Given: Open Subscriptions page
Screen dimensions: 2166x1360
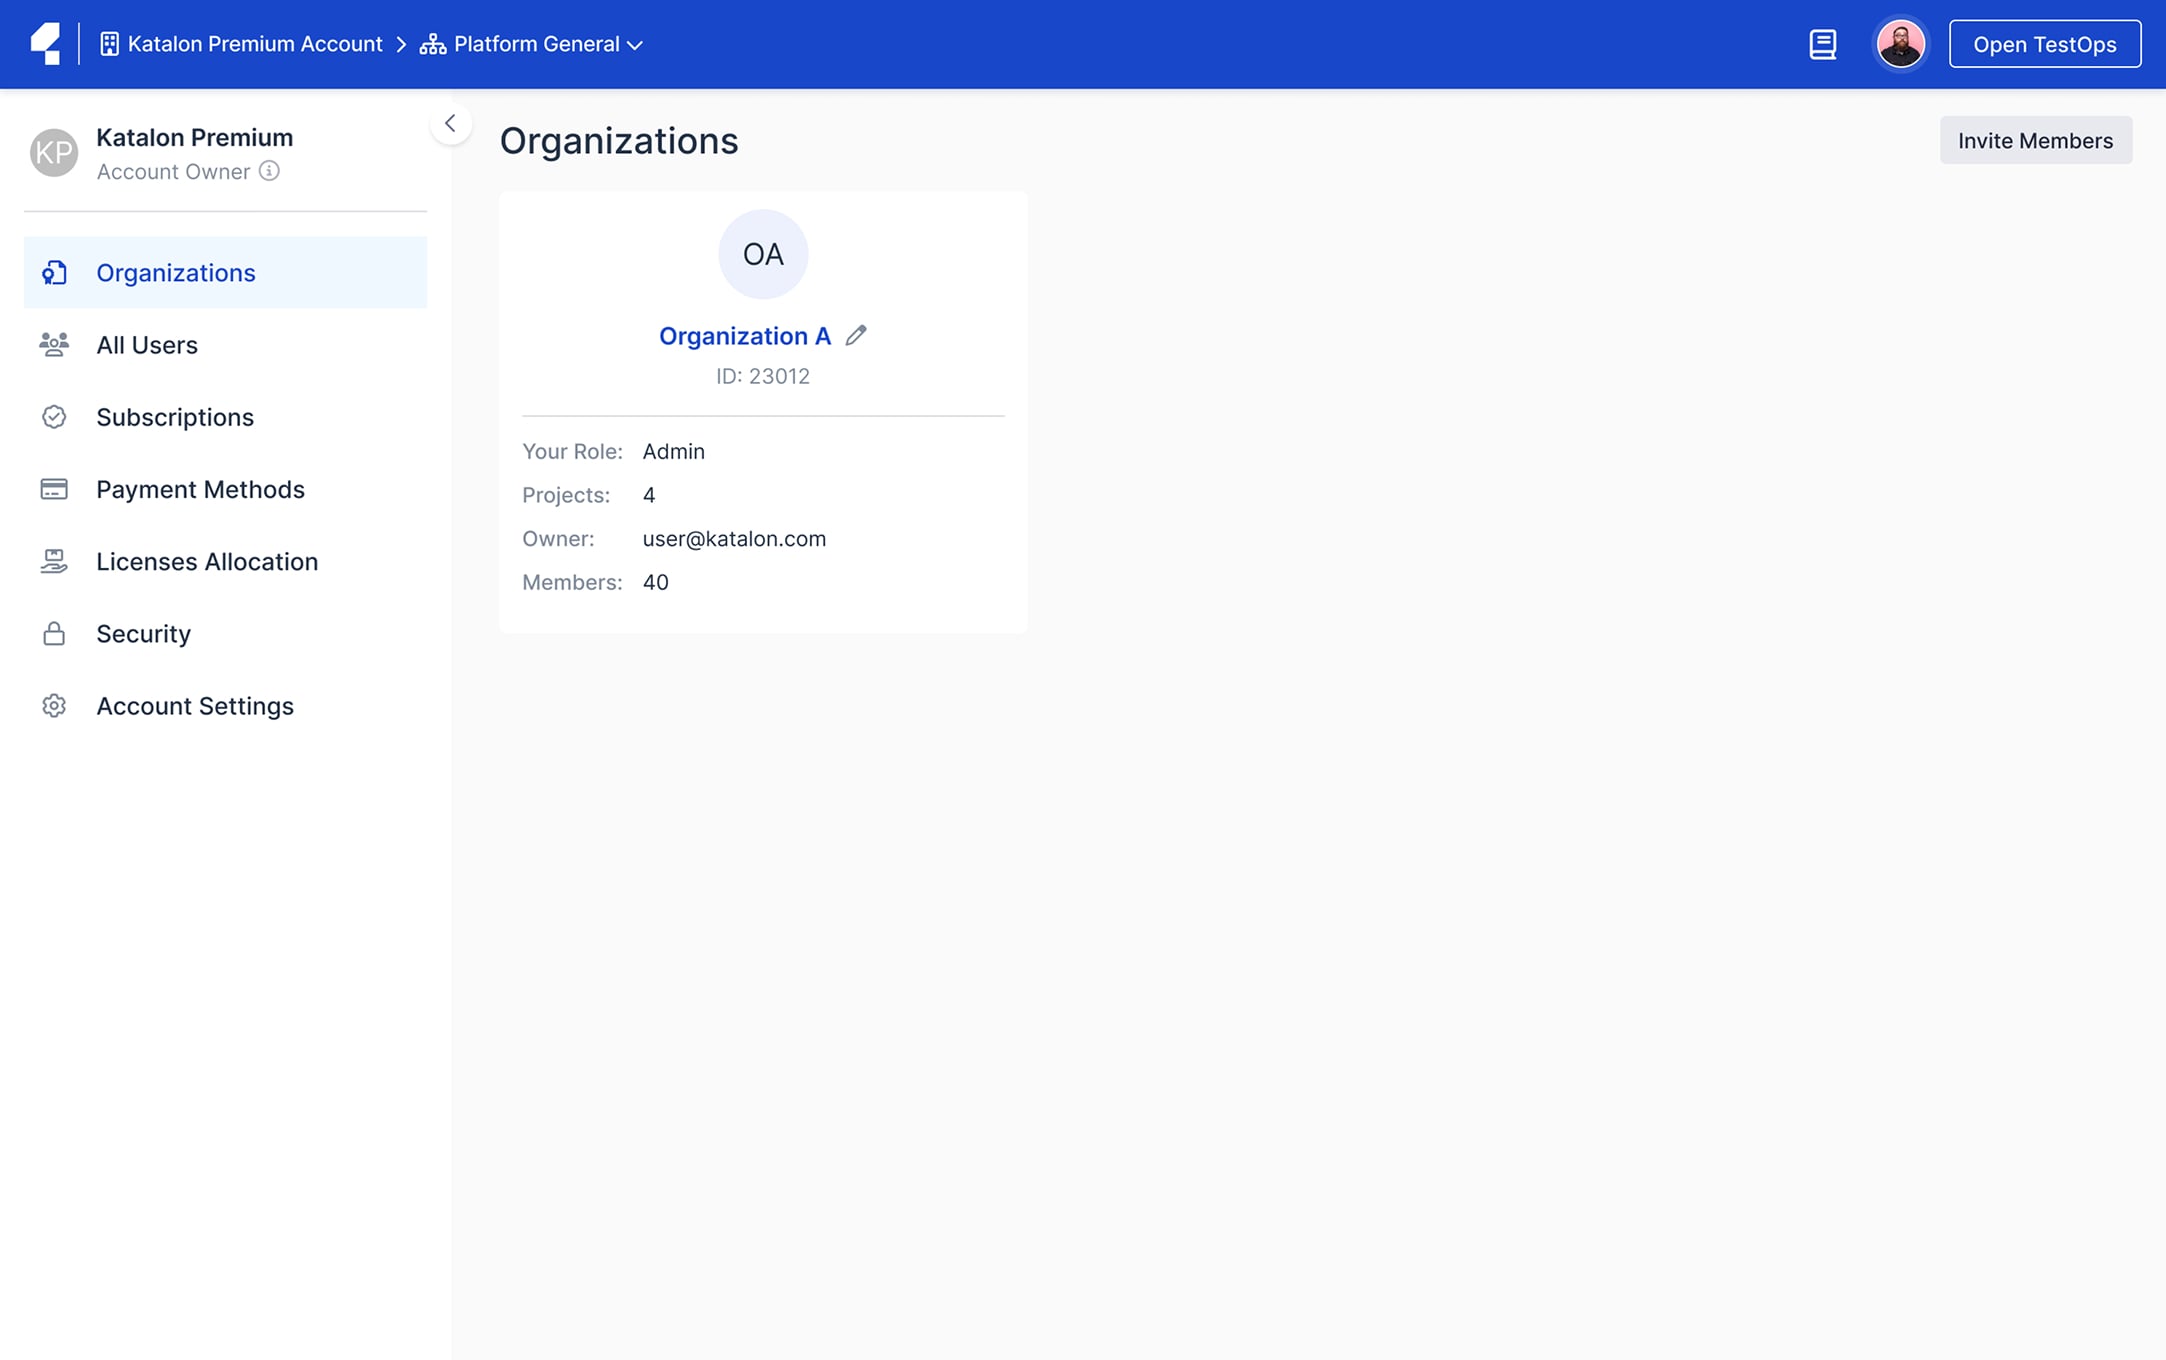Looking at the screenshot, I should 225,417.
